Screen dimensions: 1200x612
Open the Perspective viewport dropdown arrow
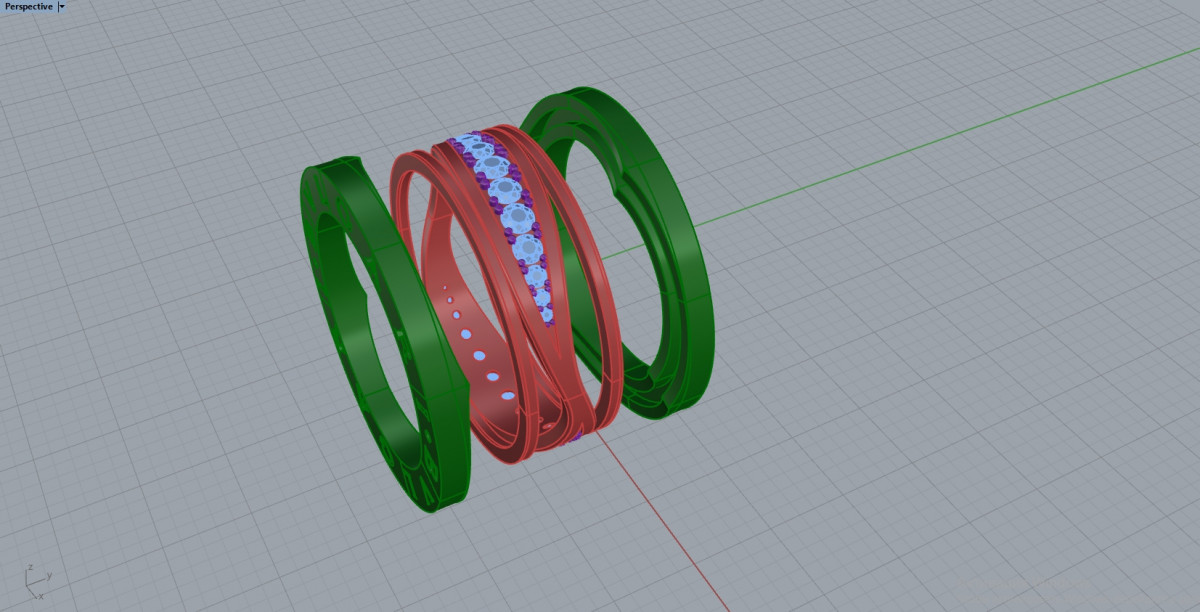click(62, 6)
